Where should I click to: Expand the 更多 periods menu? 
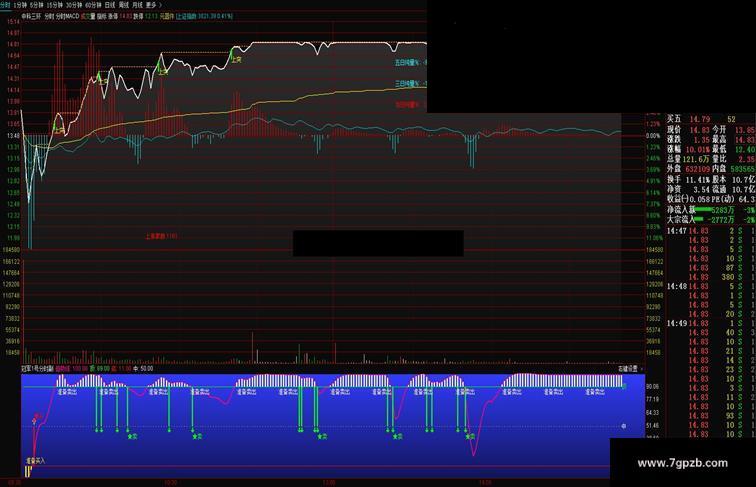point(153,5)
